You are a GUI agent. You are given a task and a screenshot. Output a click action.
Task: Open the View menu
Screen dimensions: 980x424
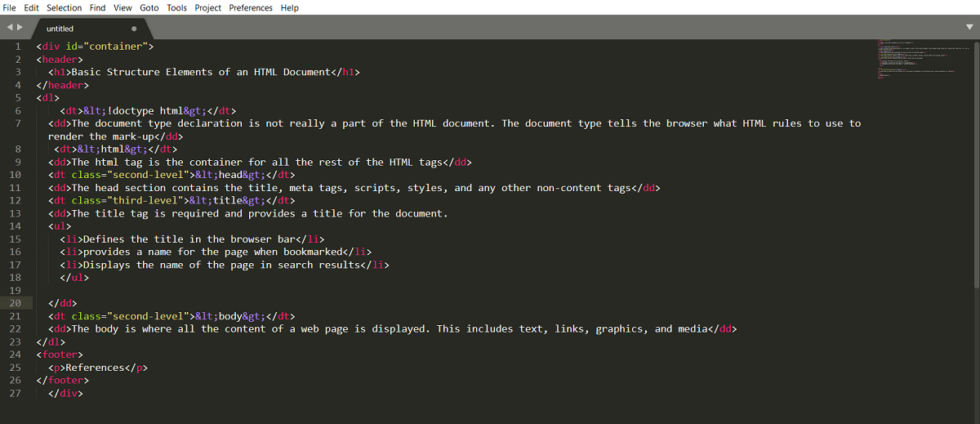(x=122, y=8)
